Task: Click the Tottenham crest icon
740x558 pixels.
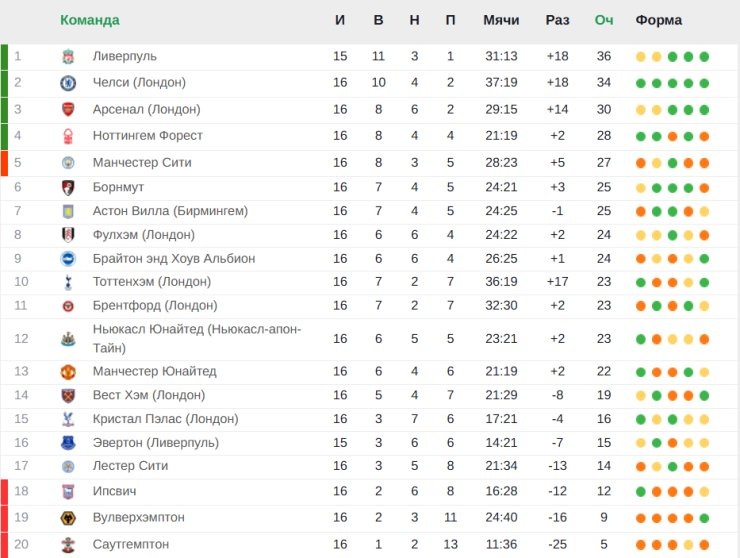Action: tap(68, 282)
